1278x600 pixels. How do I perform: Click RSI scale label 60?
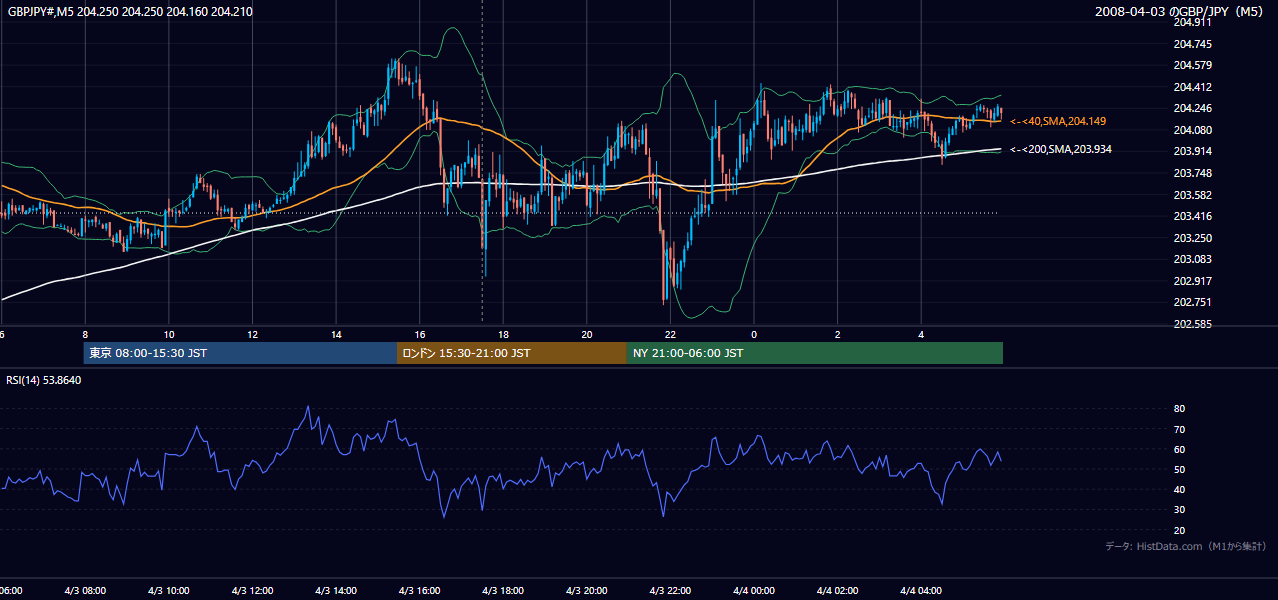point(1179,449)
